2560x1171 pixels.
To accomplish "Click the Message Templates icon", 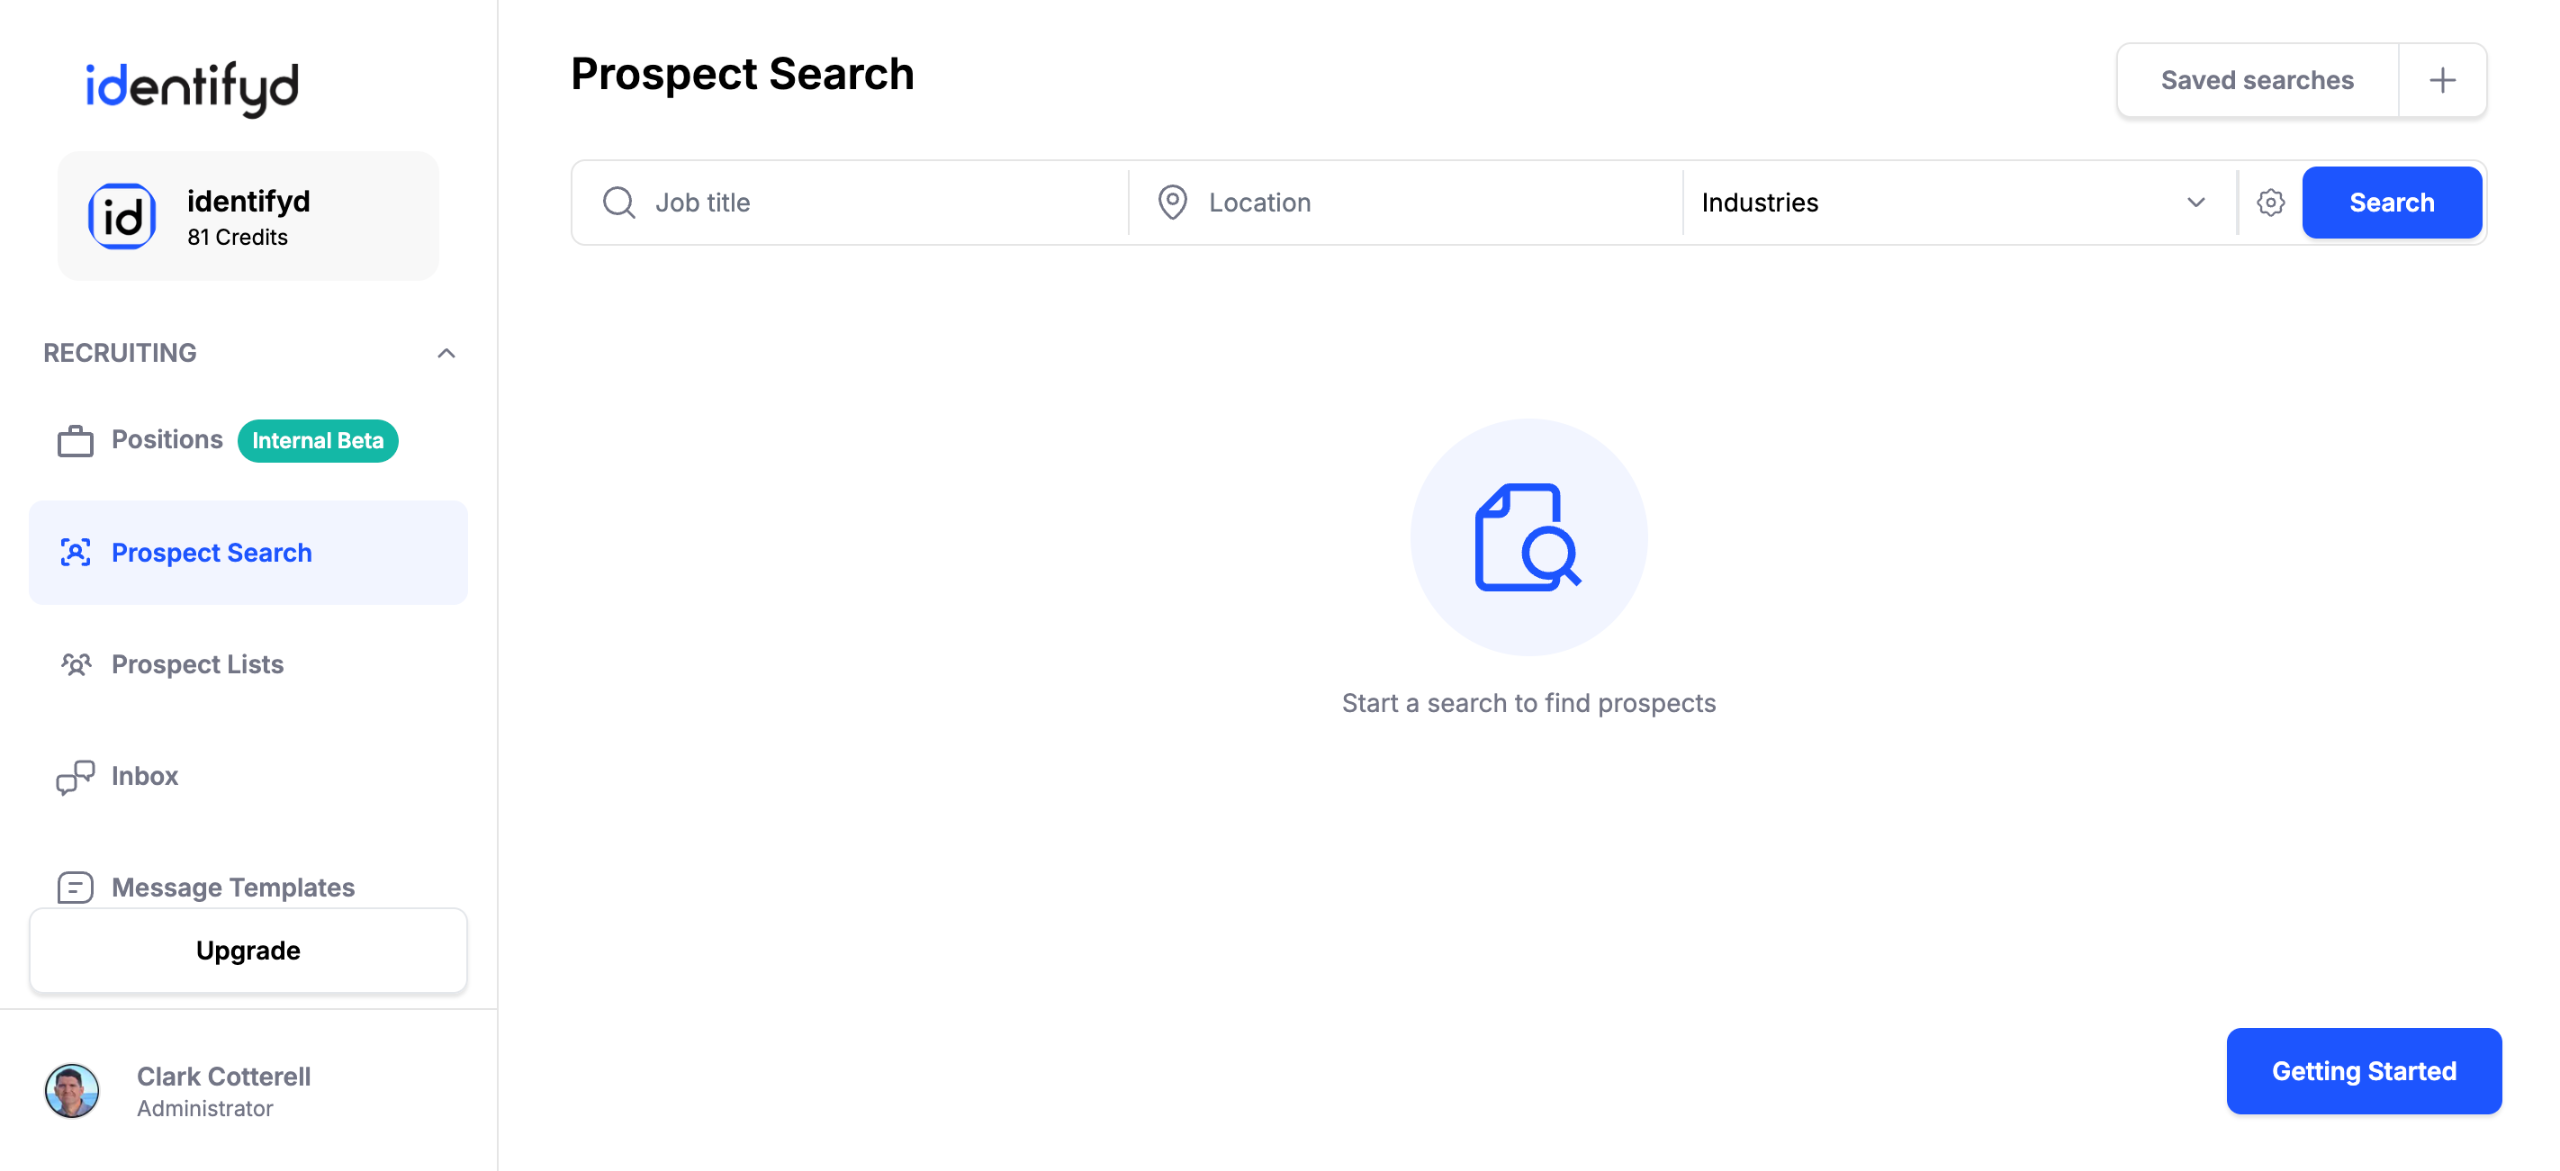I will click(75, 887).
